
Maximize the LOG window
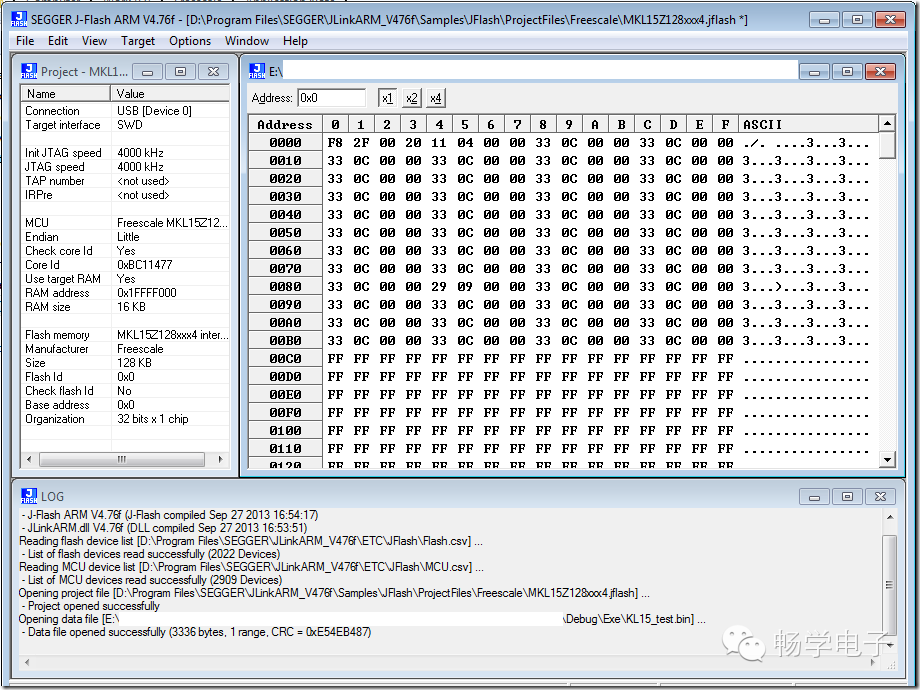(x=847, y=496)
